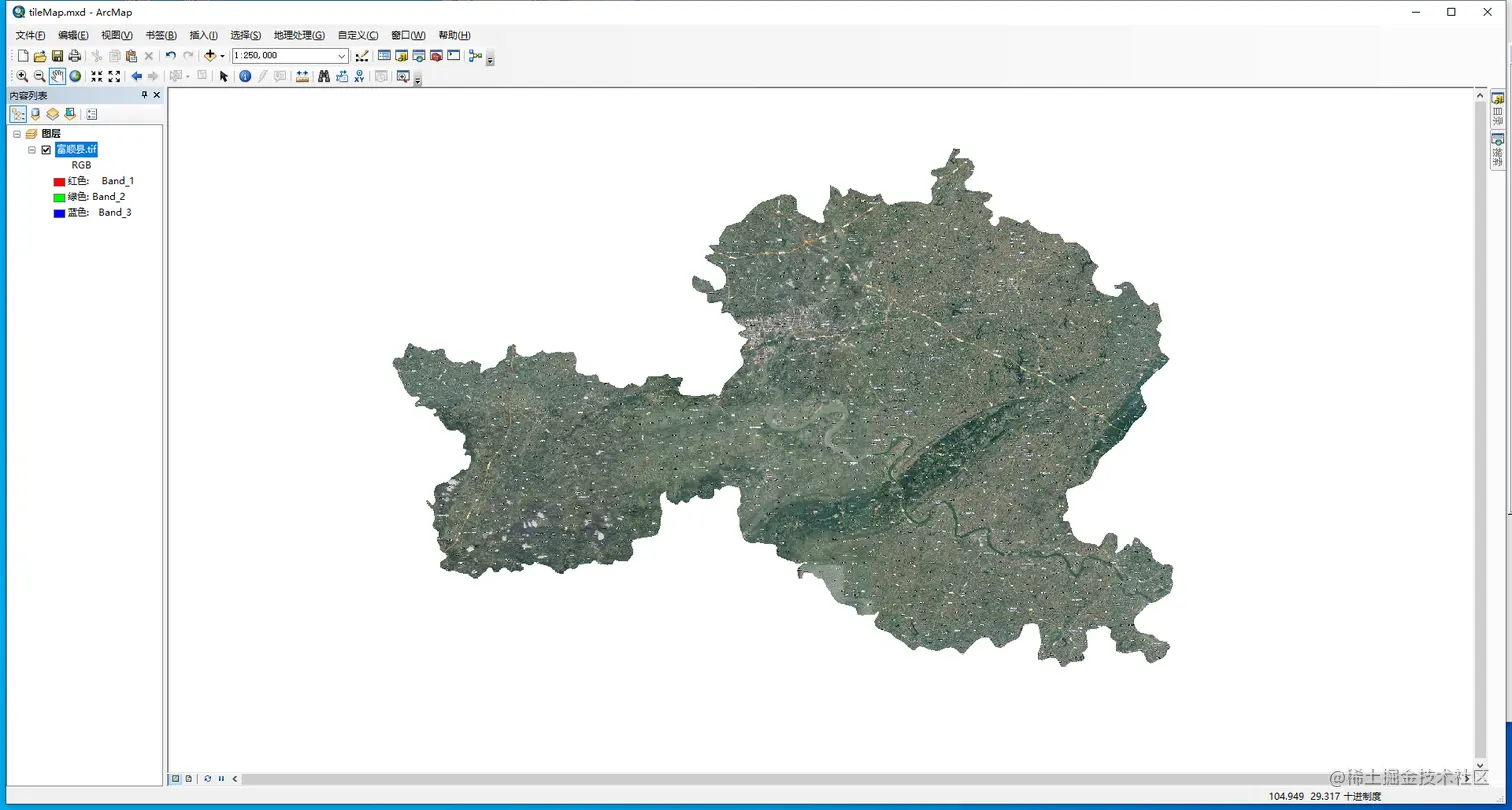Open the 插入(I) menu
This screenshot has width=1512, height=810.
point(203,35)
